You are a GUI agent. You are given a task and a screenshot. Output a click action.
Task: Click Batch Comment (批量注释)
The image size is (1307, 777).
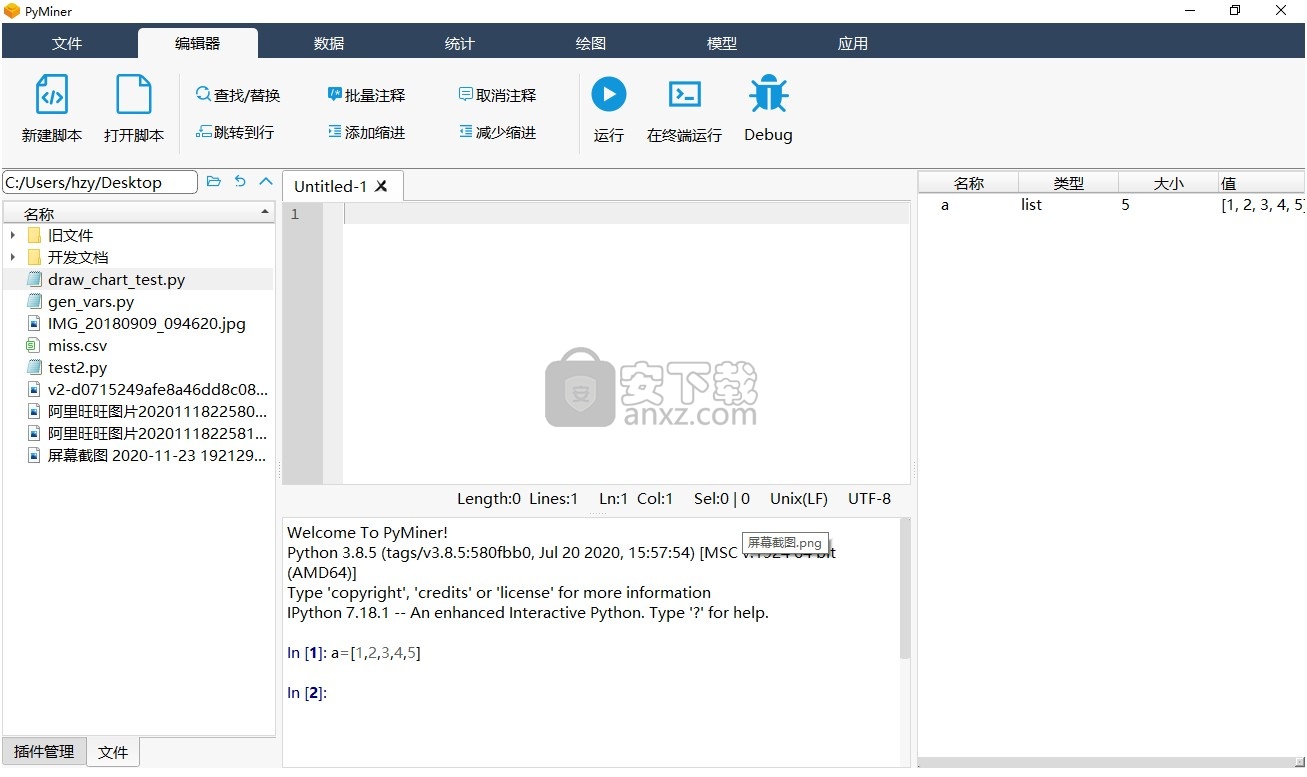[367, 95]
